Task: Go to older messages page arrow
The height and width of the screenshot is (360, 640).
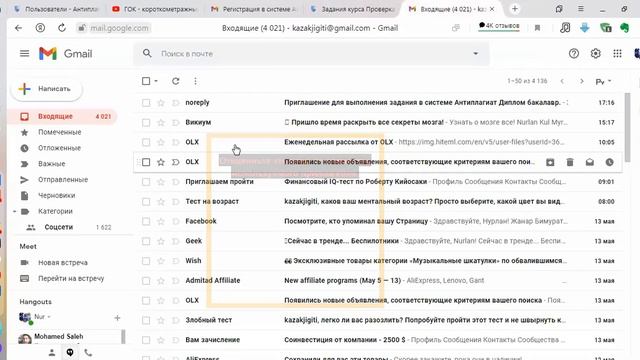Action: (x=582, y=81)
